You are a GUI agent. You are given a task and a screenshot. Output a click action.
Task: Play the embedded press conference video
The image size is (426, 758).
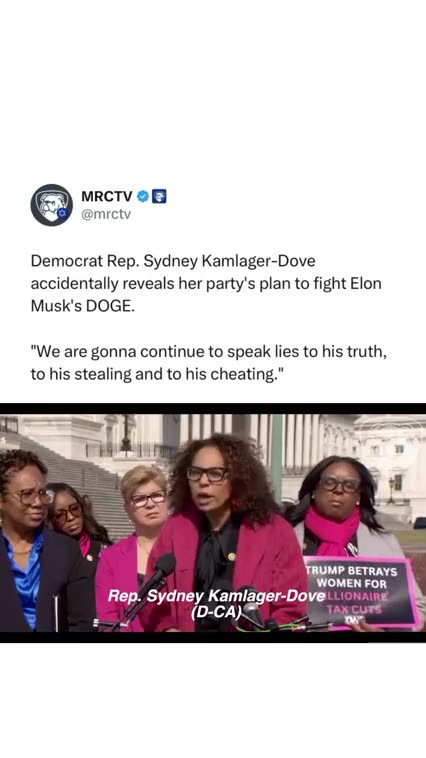pyautogui.click(x=213, y=523)
